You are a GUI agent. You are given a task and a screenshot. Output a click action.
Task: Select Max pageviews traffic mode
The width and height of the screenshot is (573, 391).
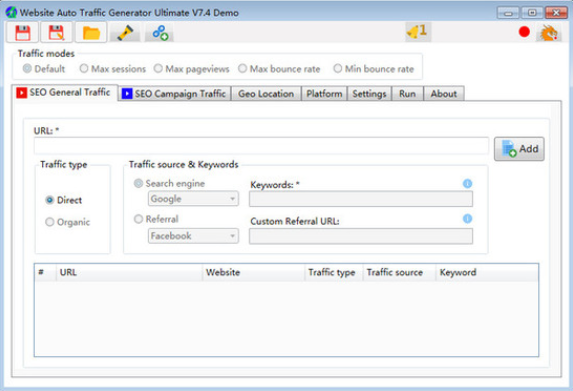191,69
